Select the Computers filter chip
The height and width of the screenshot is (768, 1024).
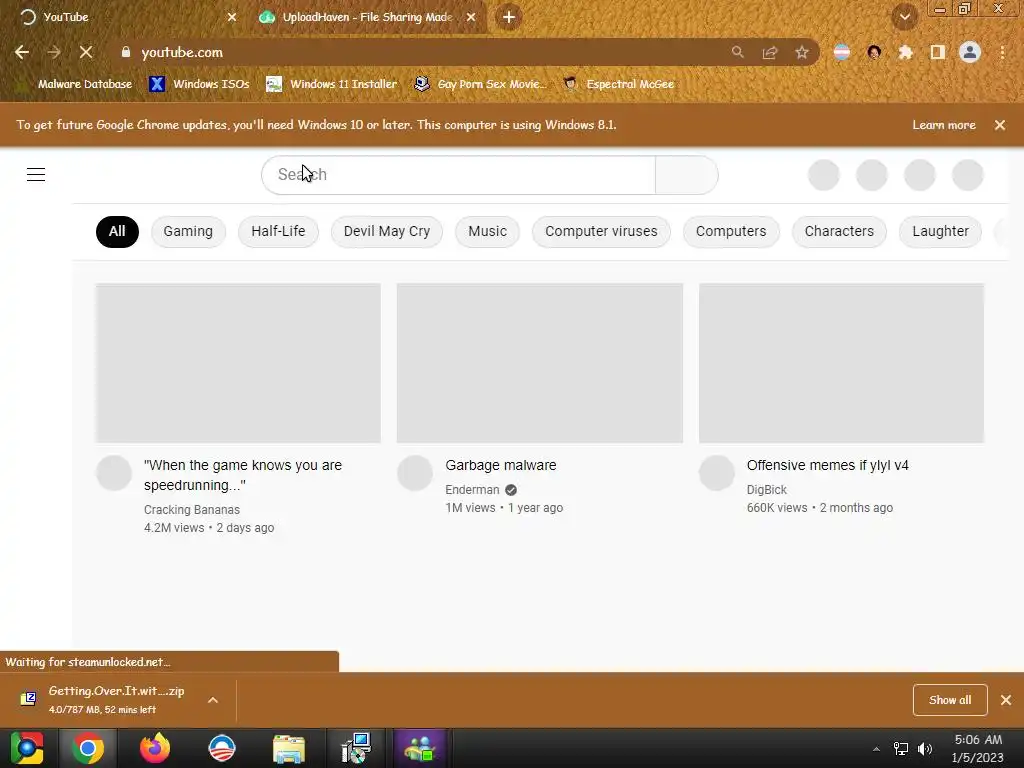731,232
